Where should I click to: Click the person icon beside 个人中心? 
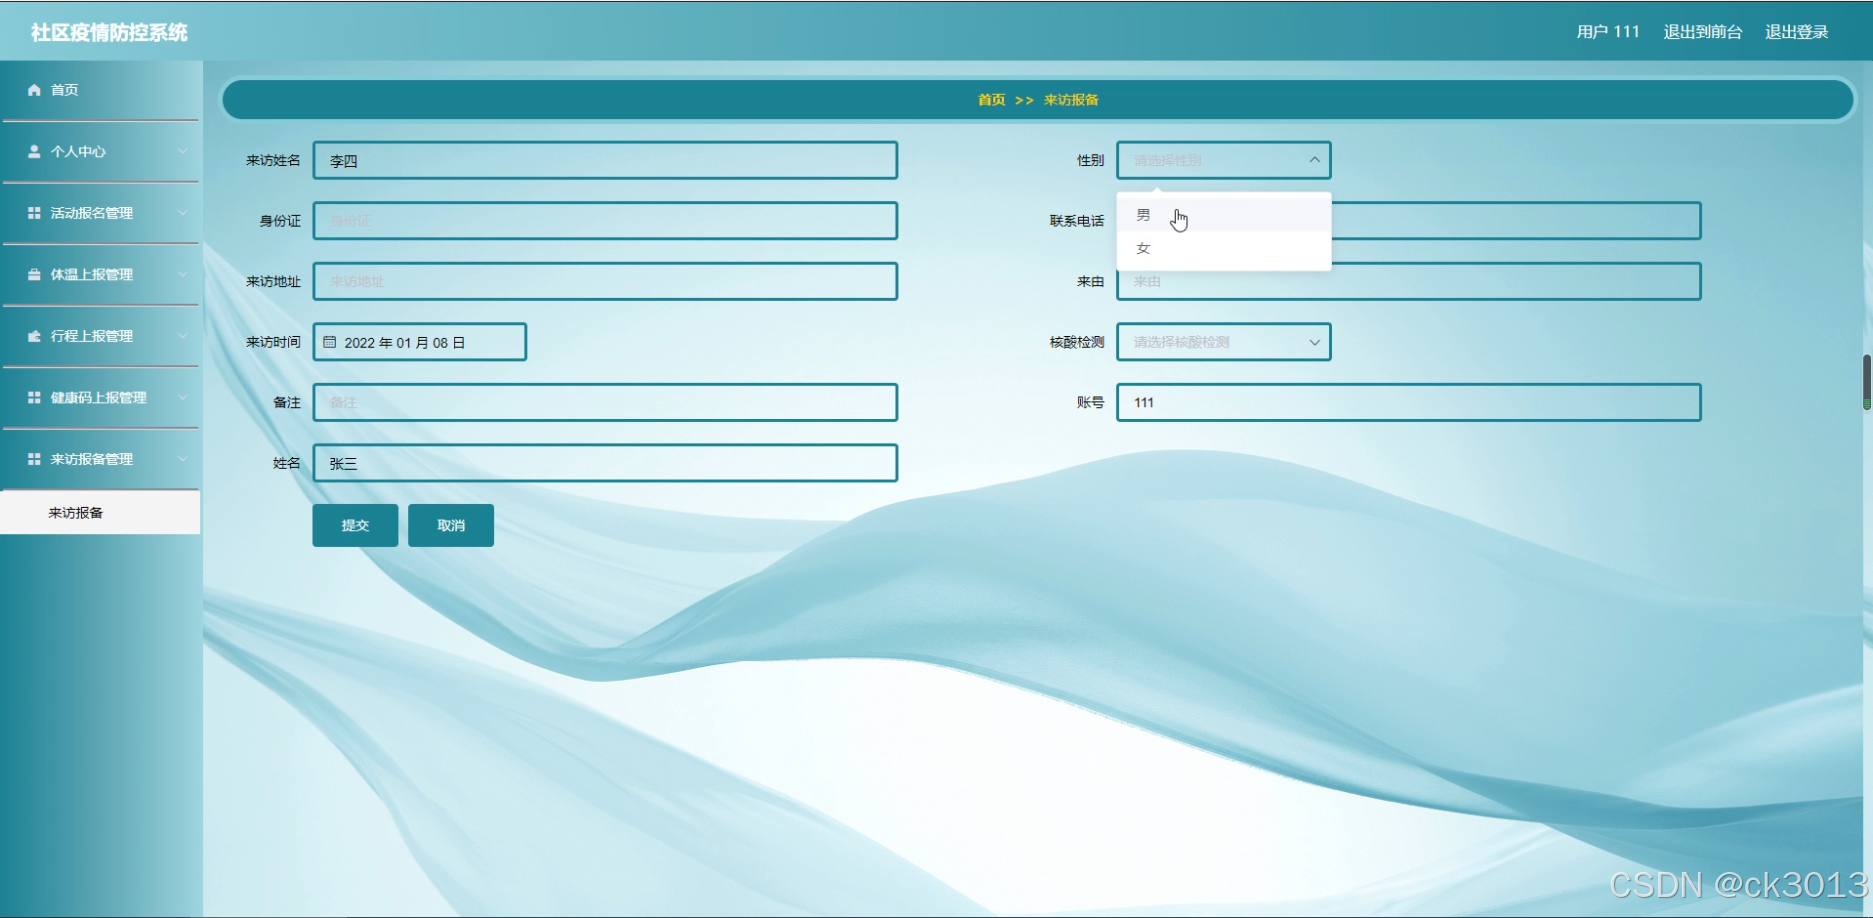pos(34,151)
